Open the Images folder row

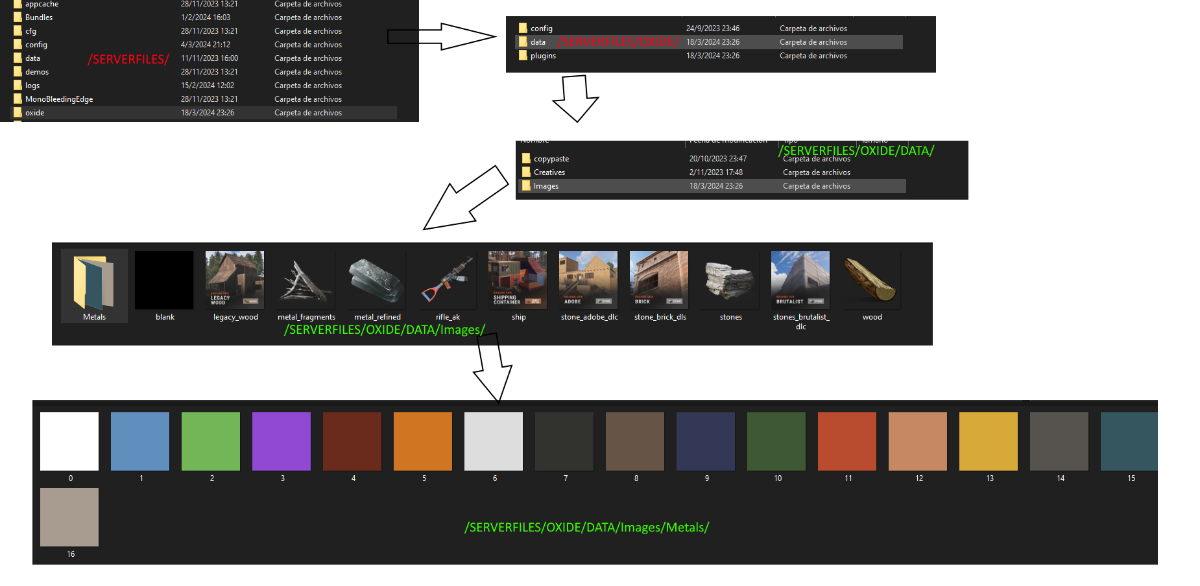546,186
